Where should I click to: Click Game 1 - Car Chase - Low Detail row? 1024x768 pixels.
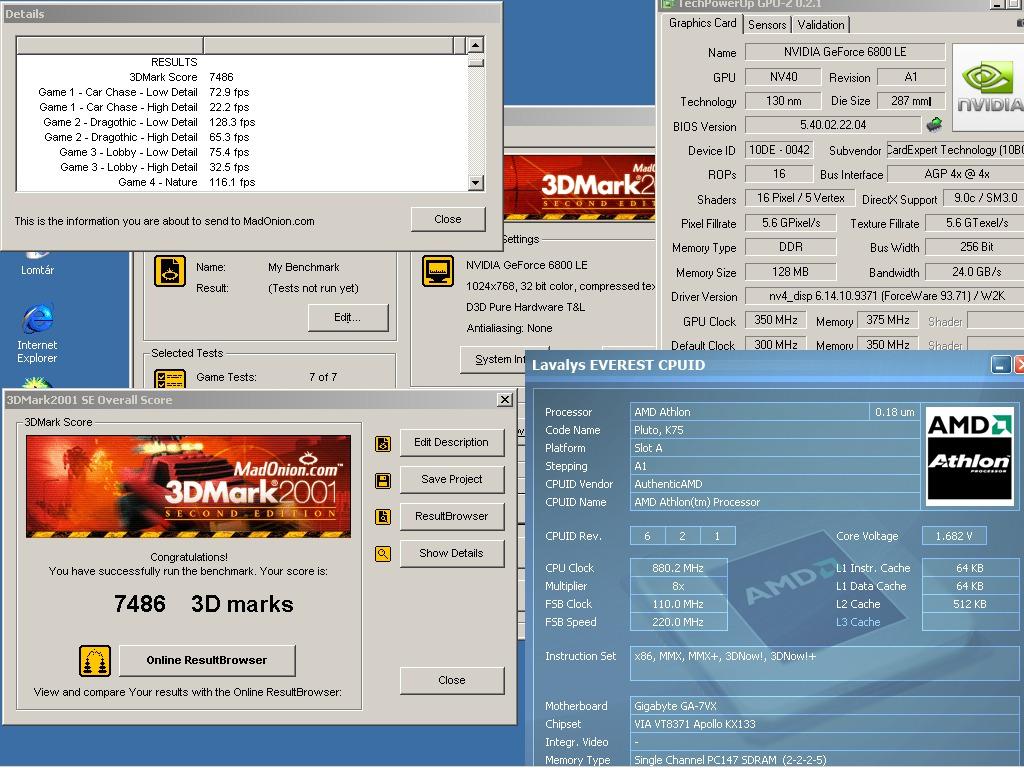click(242, 92)
